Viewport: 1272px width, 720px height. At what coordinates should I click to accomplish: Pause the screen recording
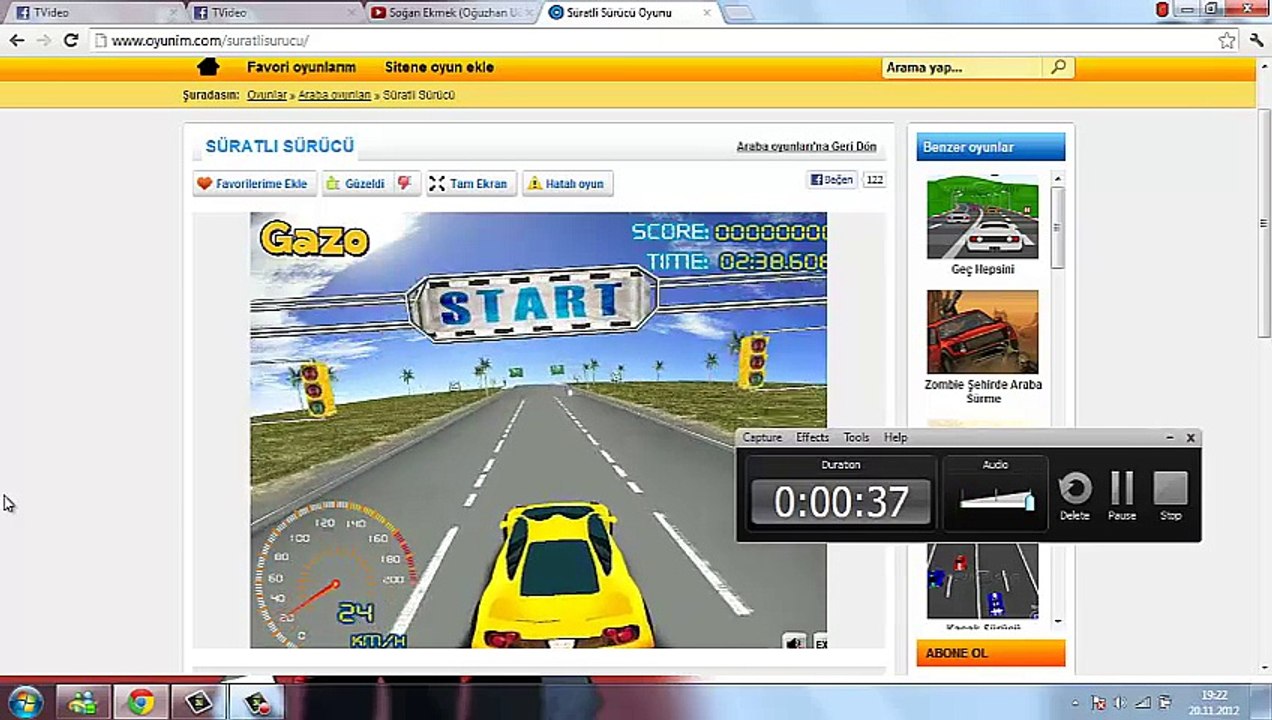[1122, 496]
